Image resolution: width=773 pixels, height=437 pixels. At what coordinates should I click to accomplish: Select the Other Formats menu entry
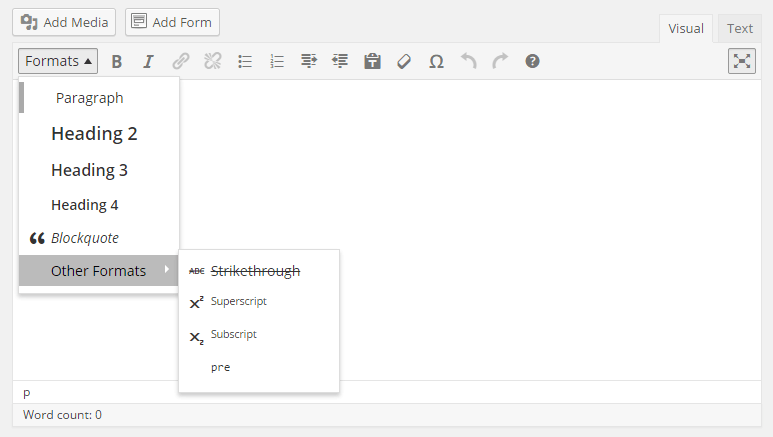99,271
